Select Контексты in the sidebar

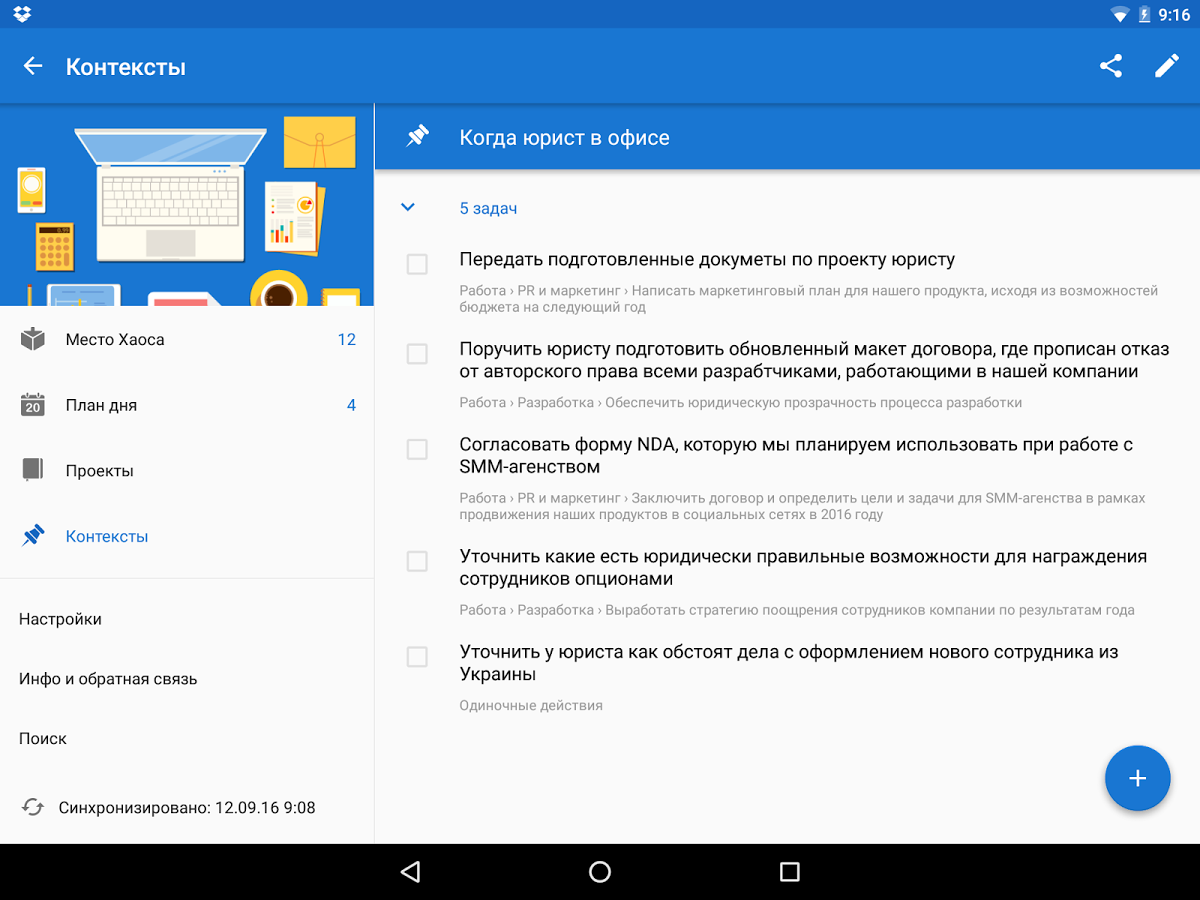[187, 536]
